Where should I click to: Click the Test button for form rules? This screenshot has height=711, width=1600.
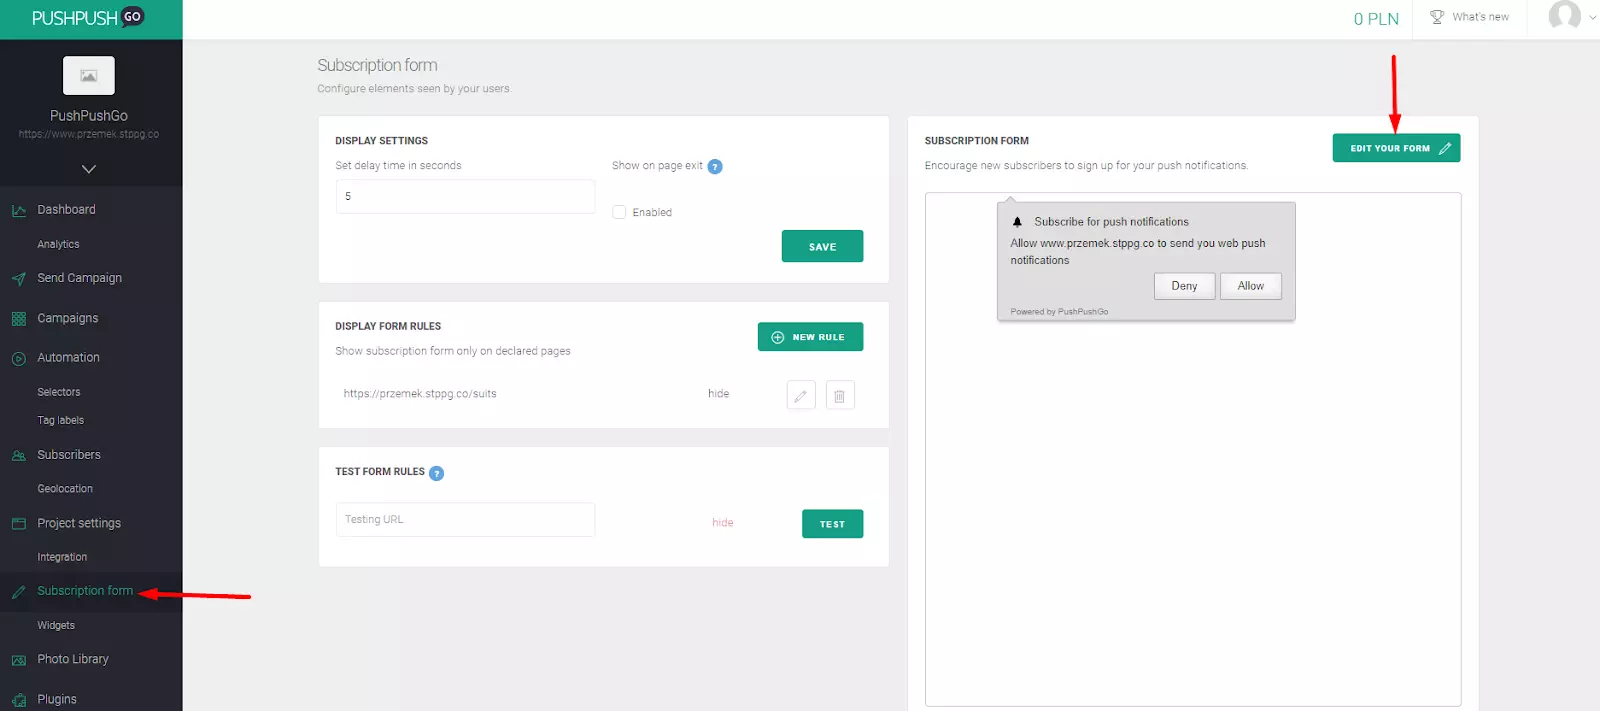tap(832, 524)
